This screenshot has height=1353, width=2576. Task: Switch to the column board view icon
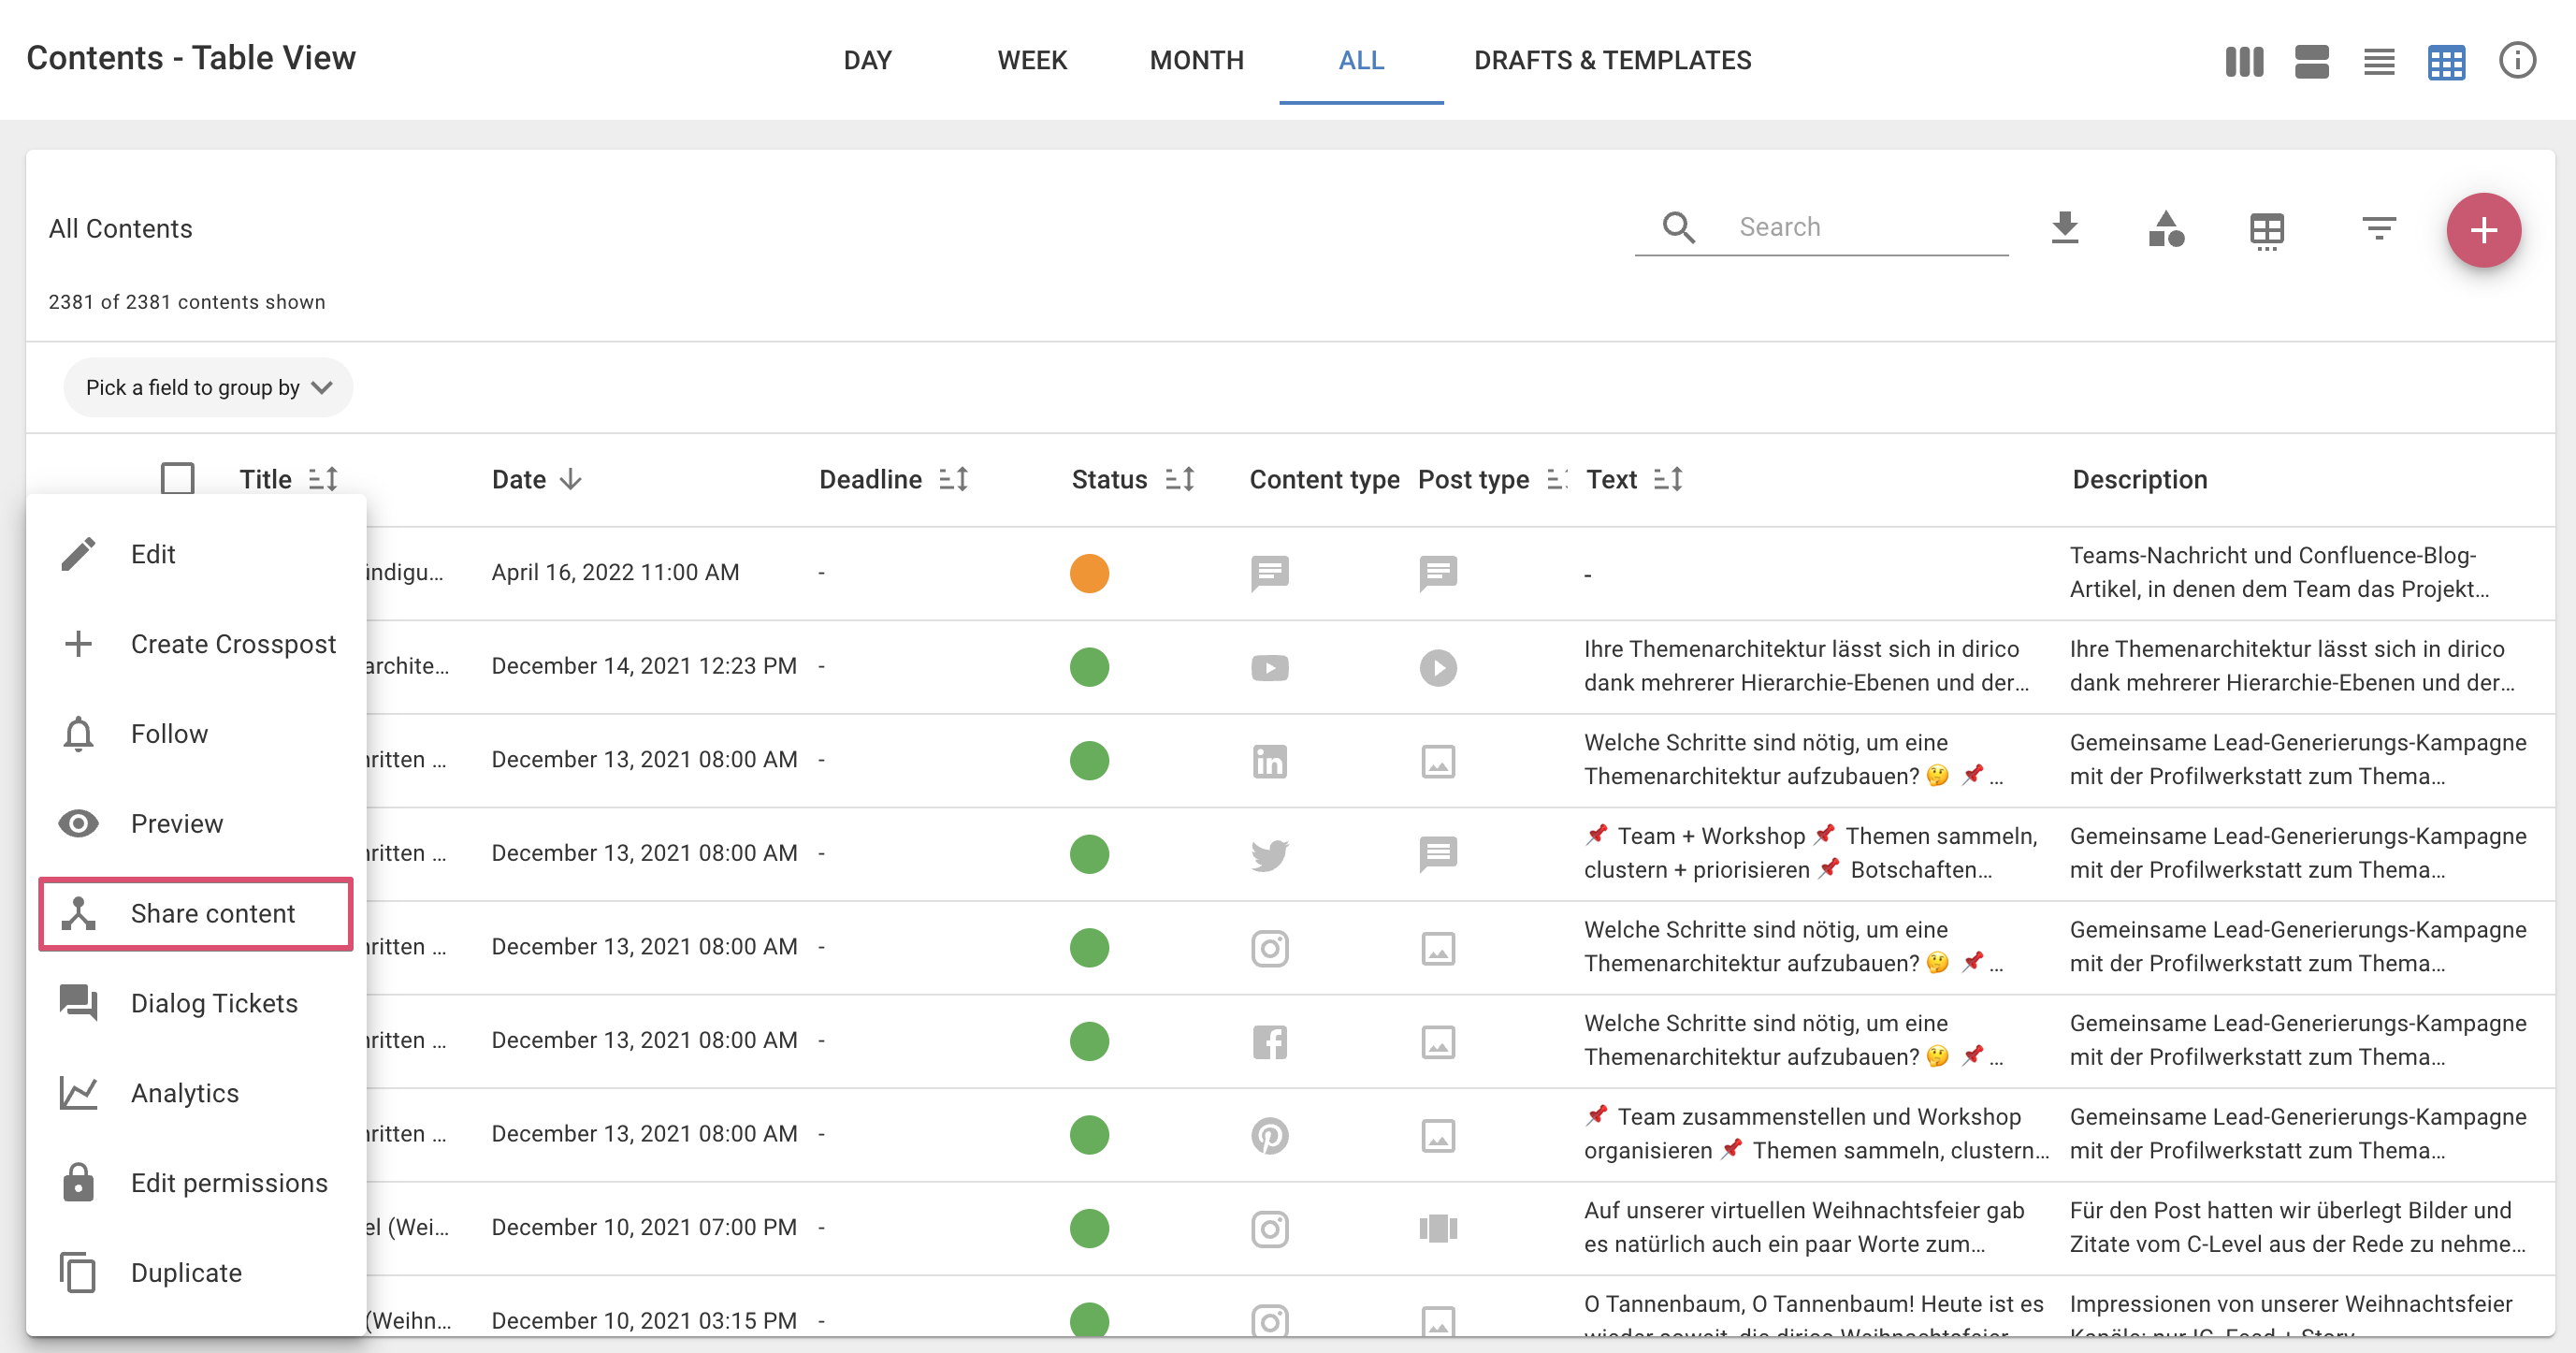coord(2244,61)
